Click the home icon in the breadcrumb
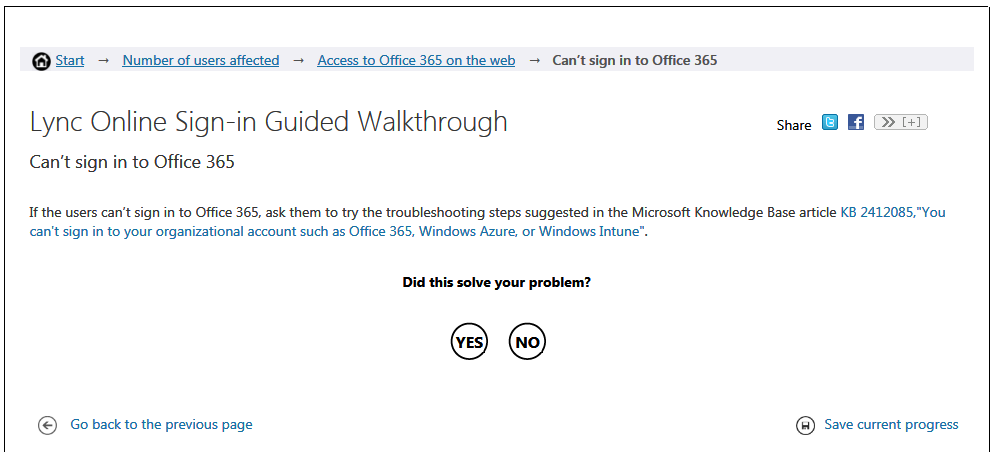 pos(41,61)
